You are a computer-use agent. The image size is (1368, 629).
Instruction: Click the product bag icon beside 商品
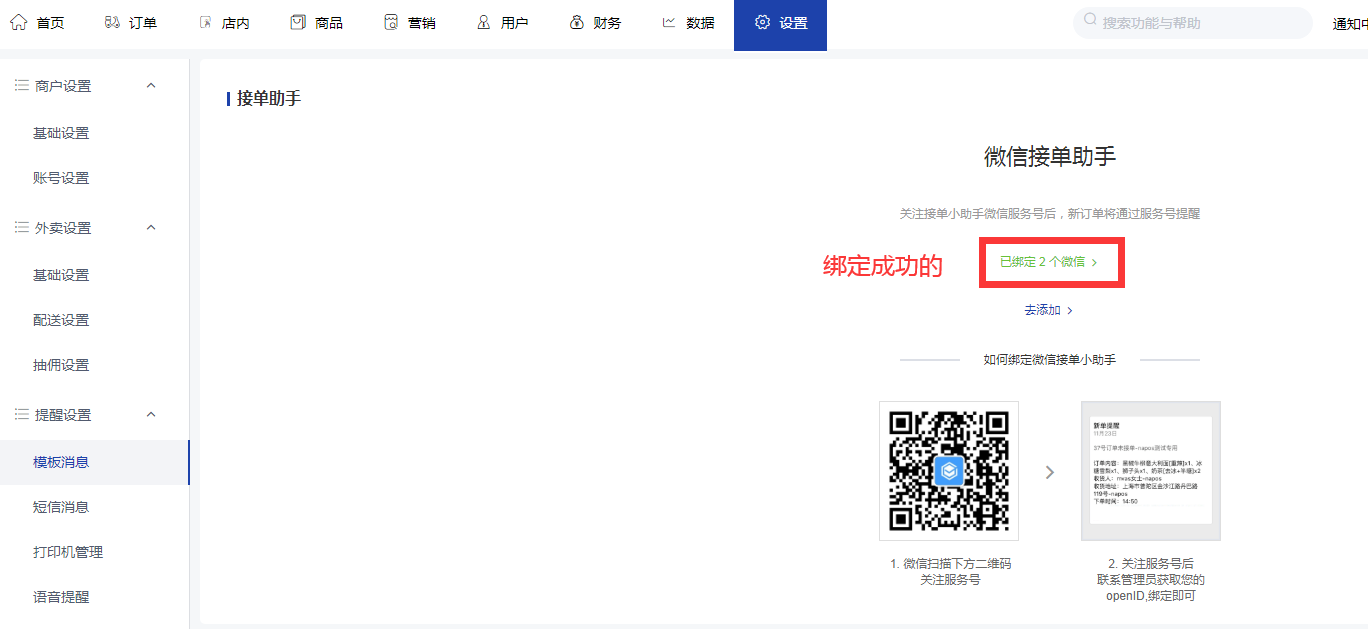(298, 22)
